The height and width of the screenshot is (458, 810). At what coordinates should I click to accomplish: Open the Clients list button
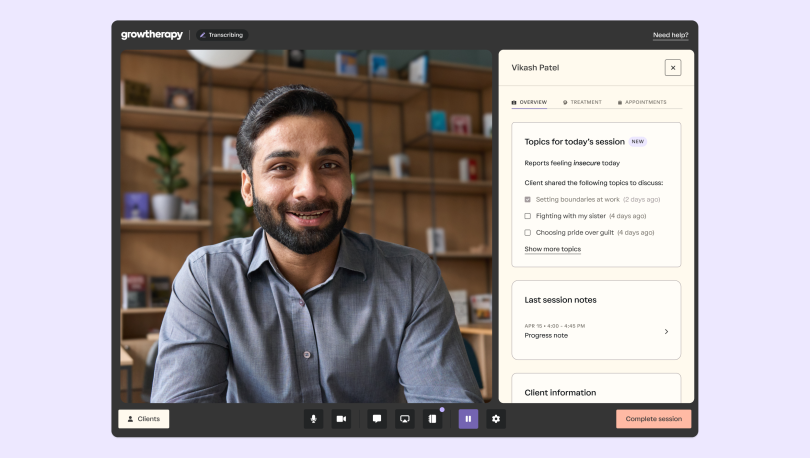[x=144, y=419]
